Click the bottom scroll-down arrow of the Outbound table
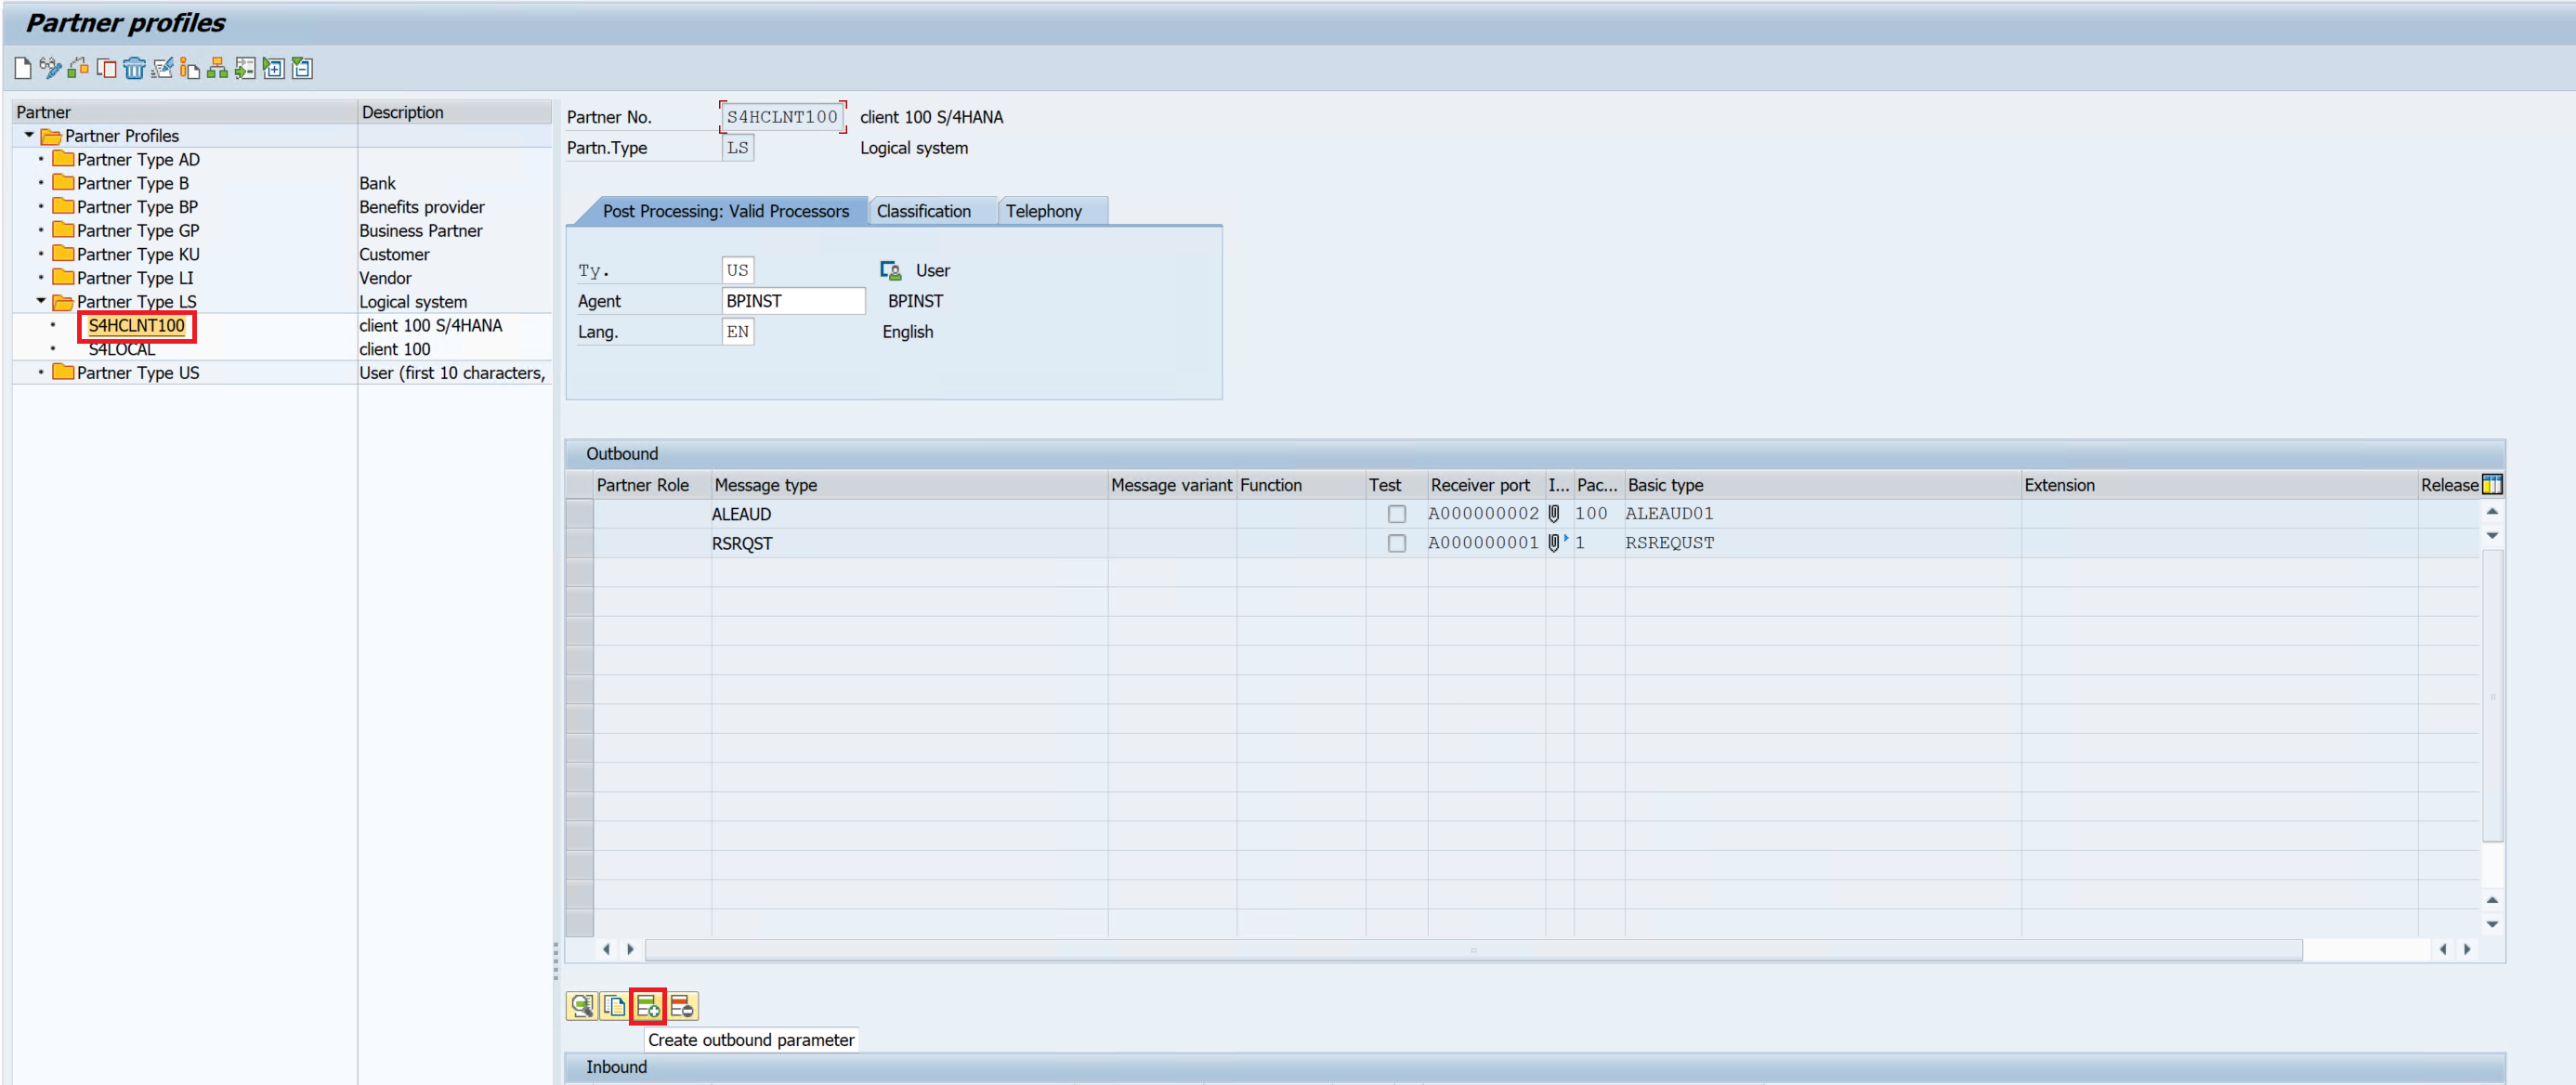 pyautogui.click(x=2492, y=925)
